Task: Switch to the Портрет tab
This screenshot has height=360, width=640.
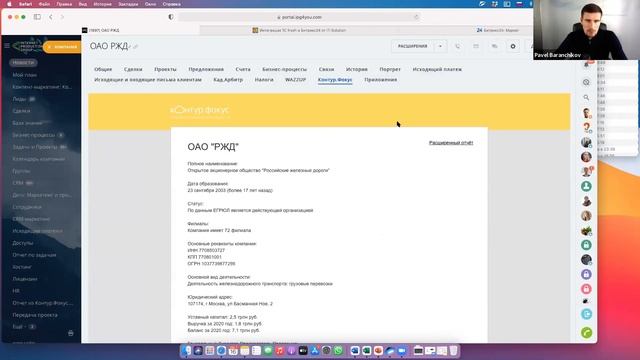Action: tap(390, 69)
